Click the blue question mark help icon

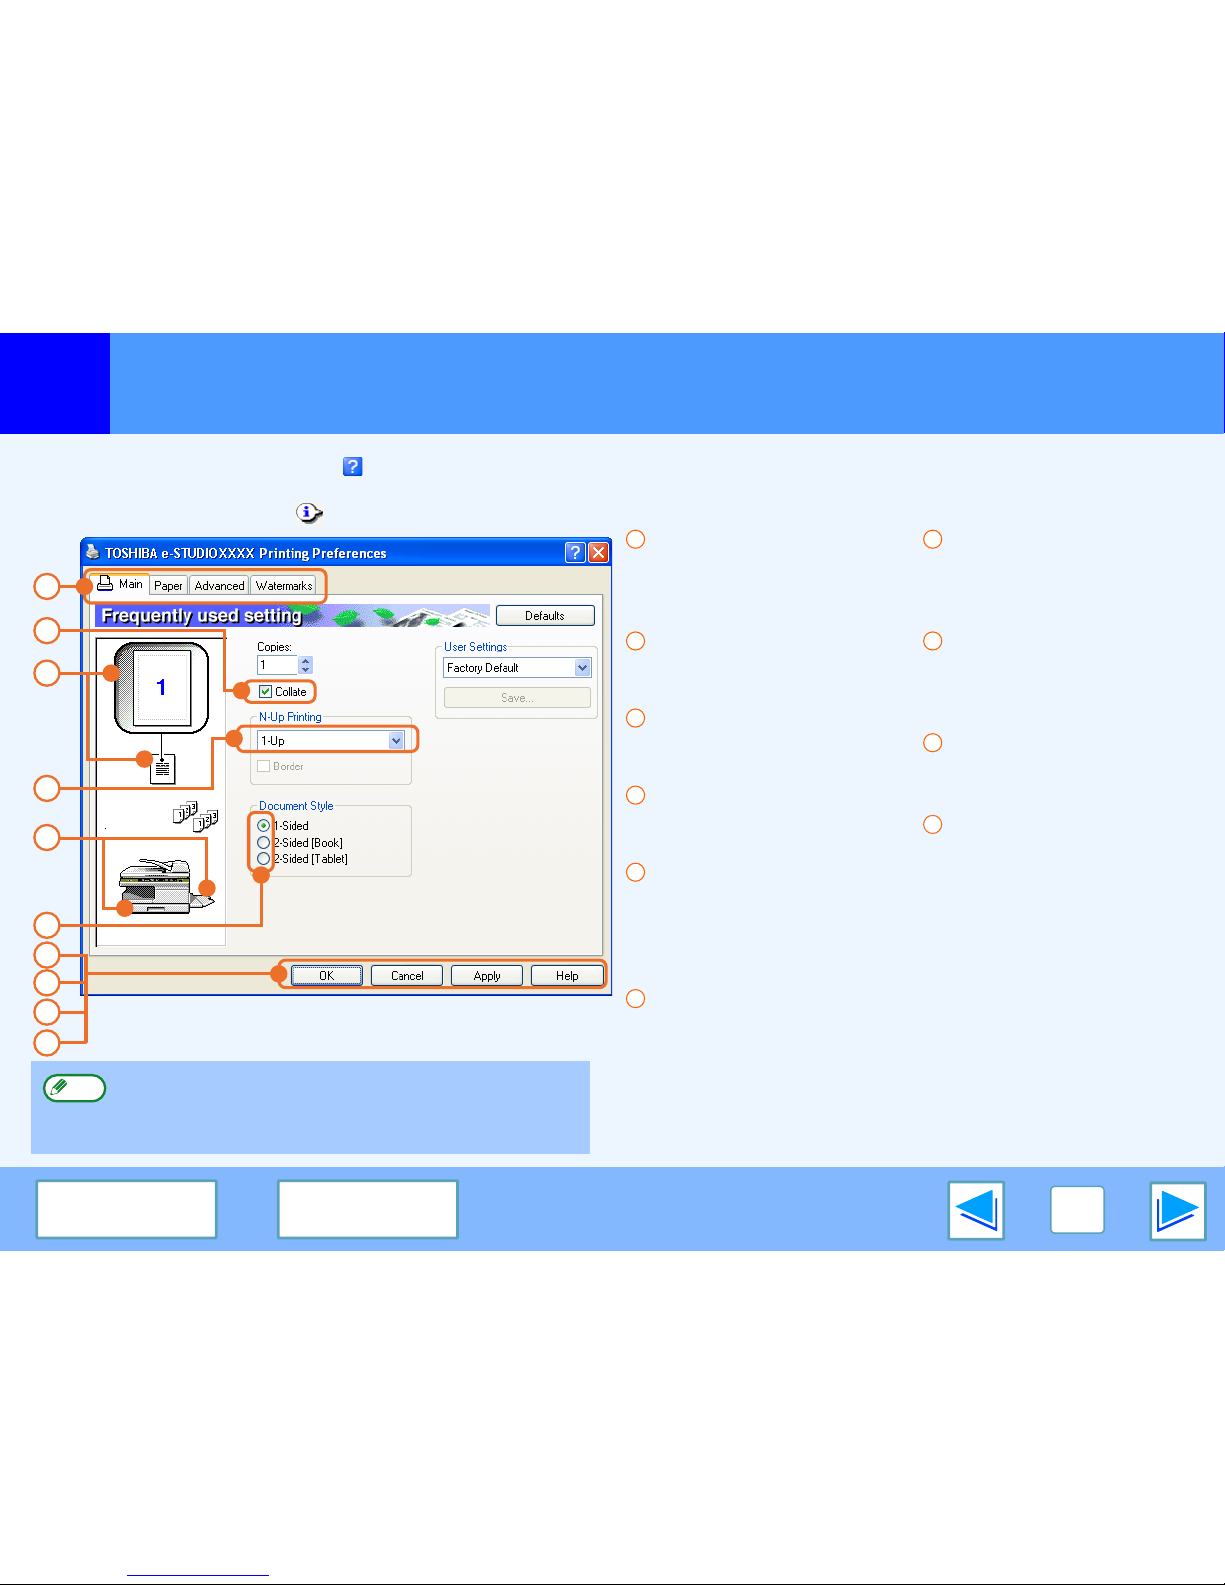352,467
